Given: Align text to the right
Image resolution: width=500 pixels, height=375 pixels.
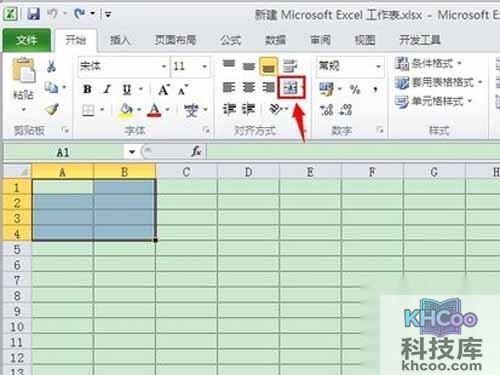Looking at the screenshot, I should click(269, 88).
